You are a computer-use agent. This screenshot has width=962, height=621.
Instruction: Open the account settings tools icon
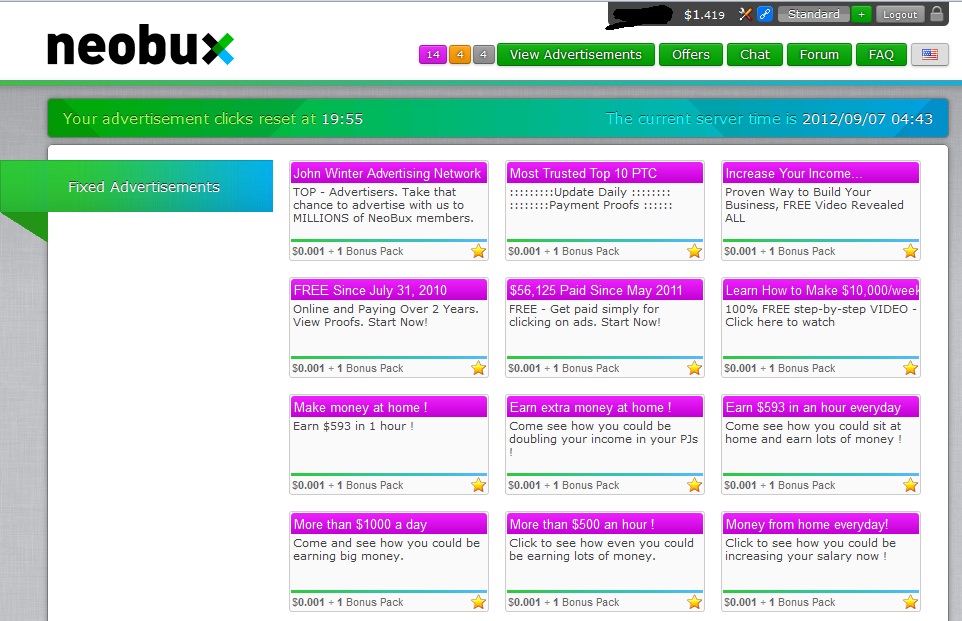tap(745, 14)
